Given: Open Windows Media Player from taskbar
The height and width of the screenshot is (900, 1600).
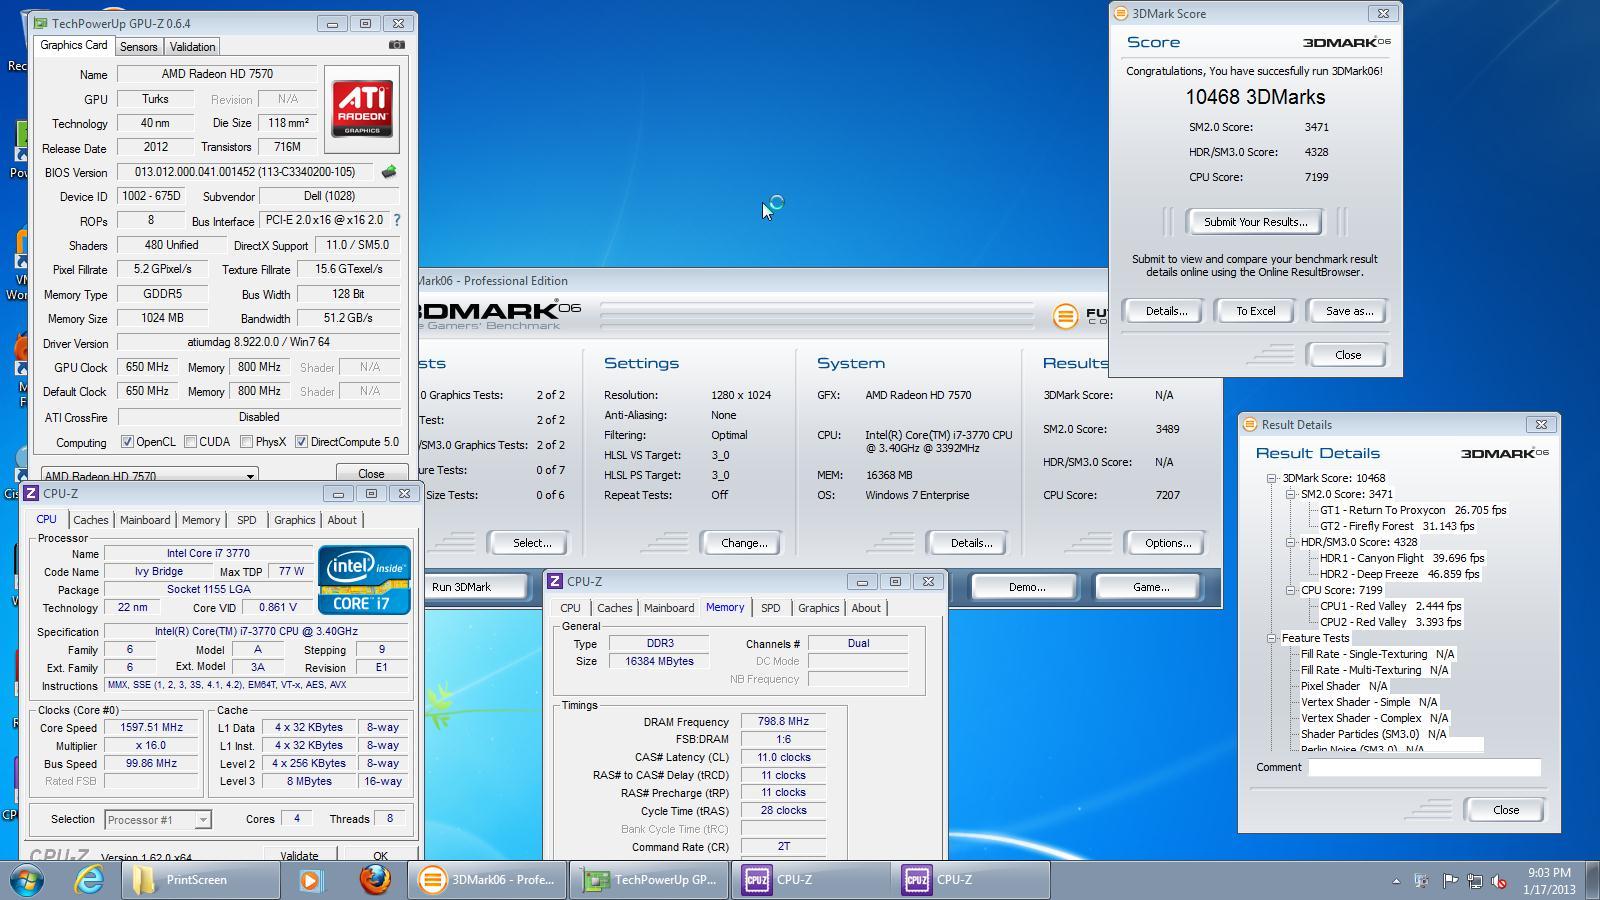Looking at the screenshot, I should 310,880.
